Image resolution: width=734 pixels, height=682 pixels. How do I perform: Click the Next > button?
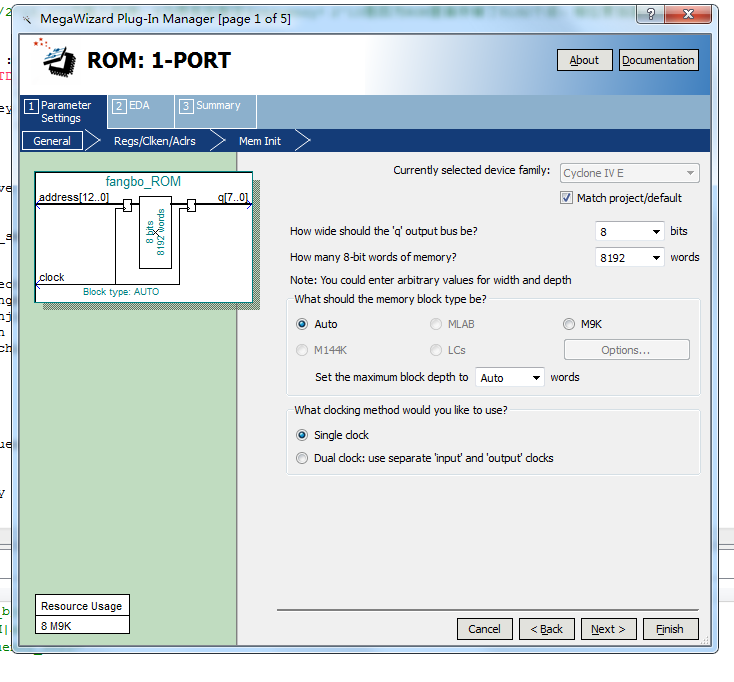tap(609, 629)
